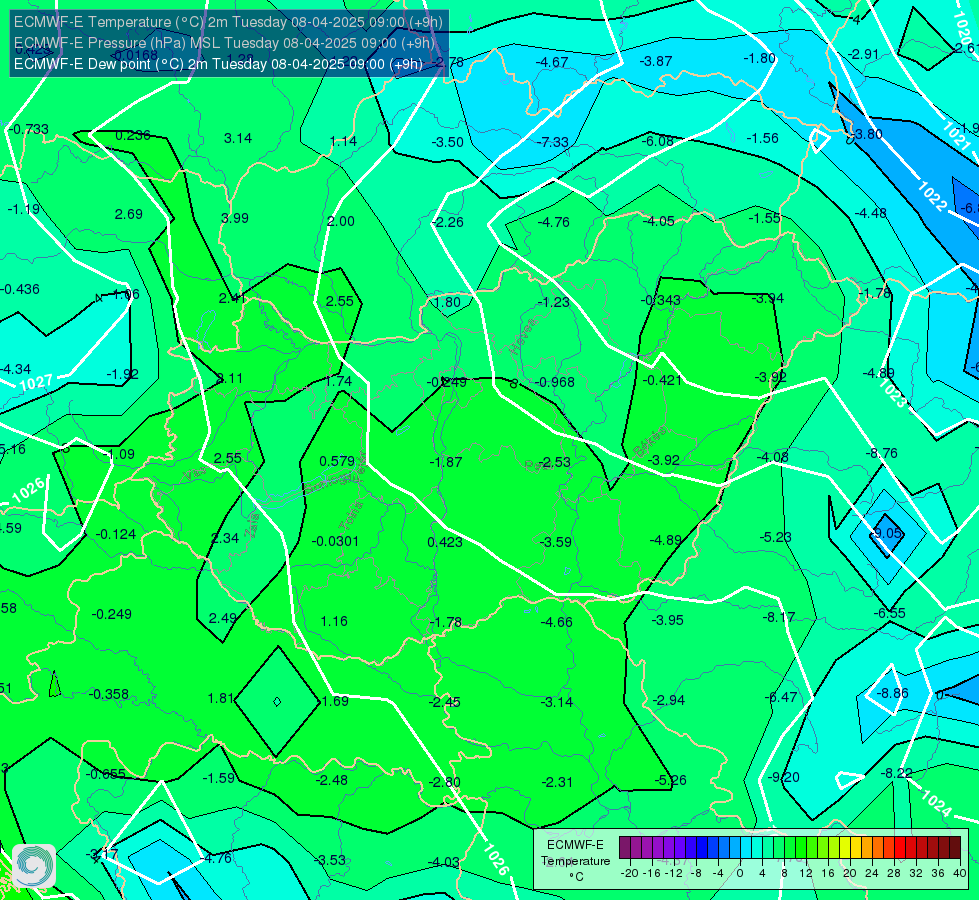Click the swirl logo icon in the corner
This screenshot has width=979, height=900.
34,866
